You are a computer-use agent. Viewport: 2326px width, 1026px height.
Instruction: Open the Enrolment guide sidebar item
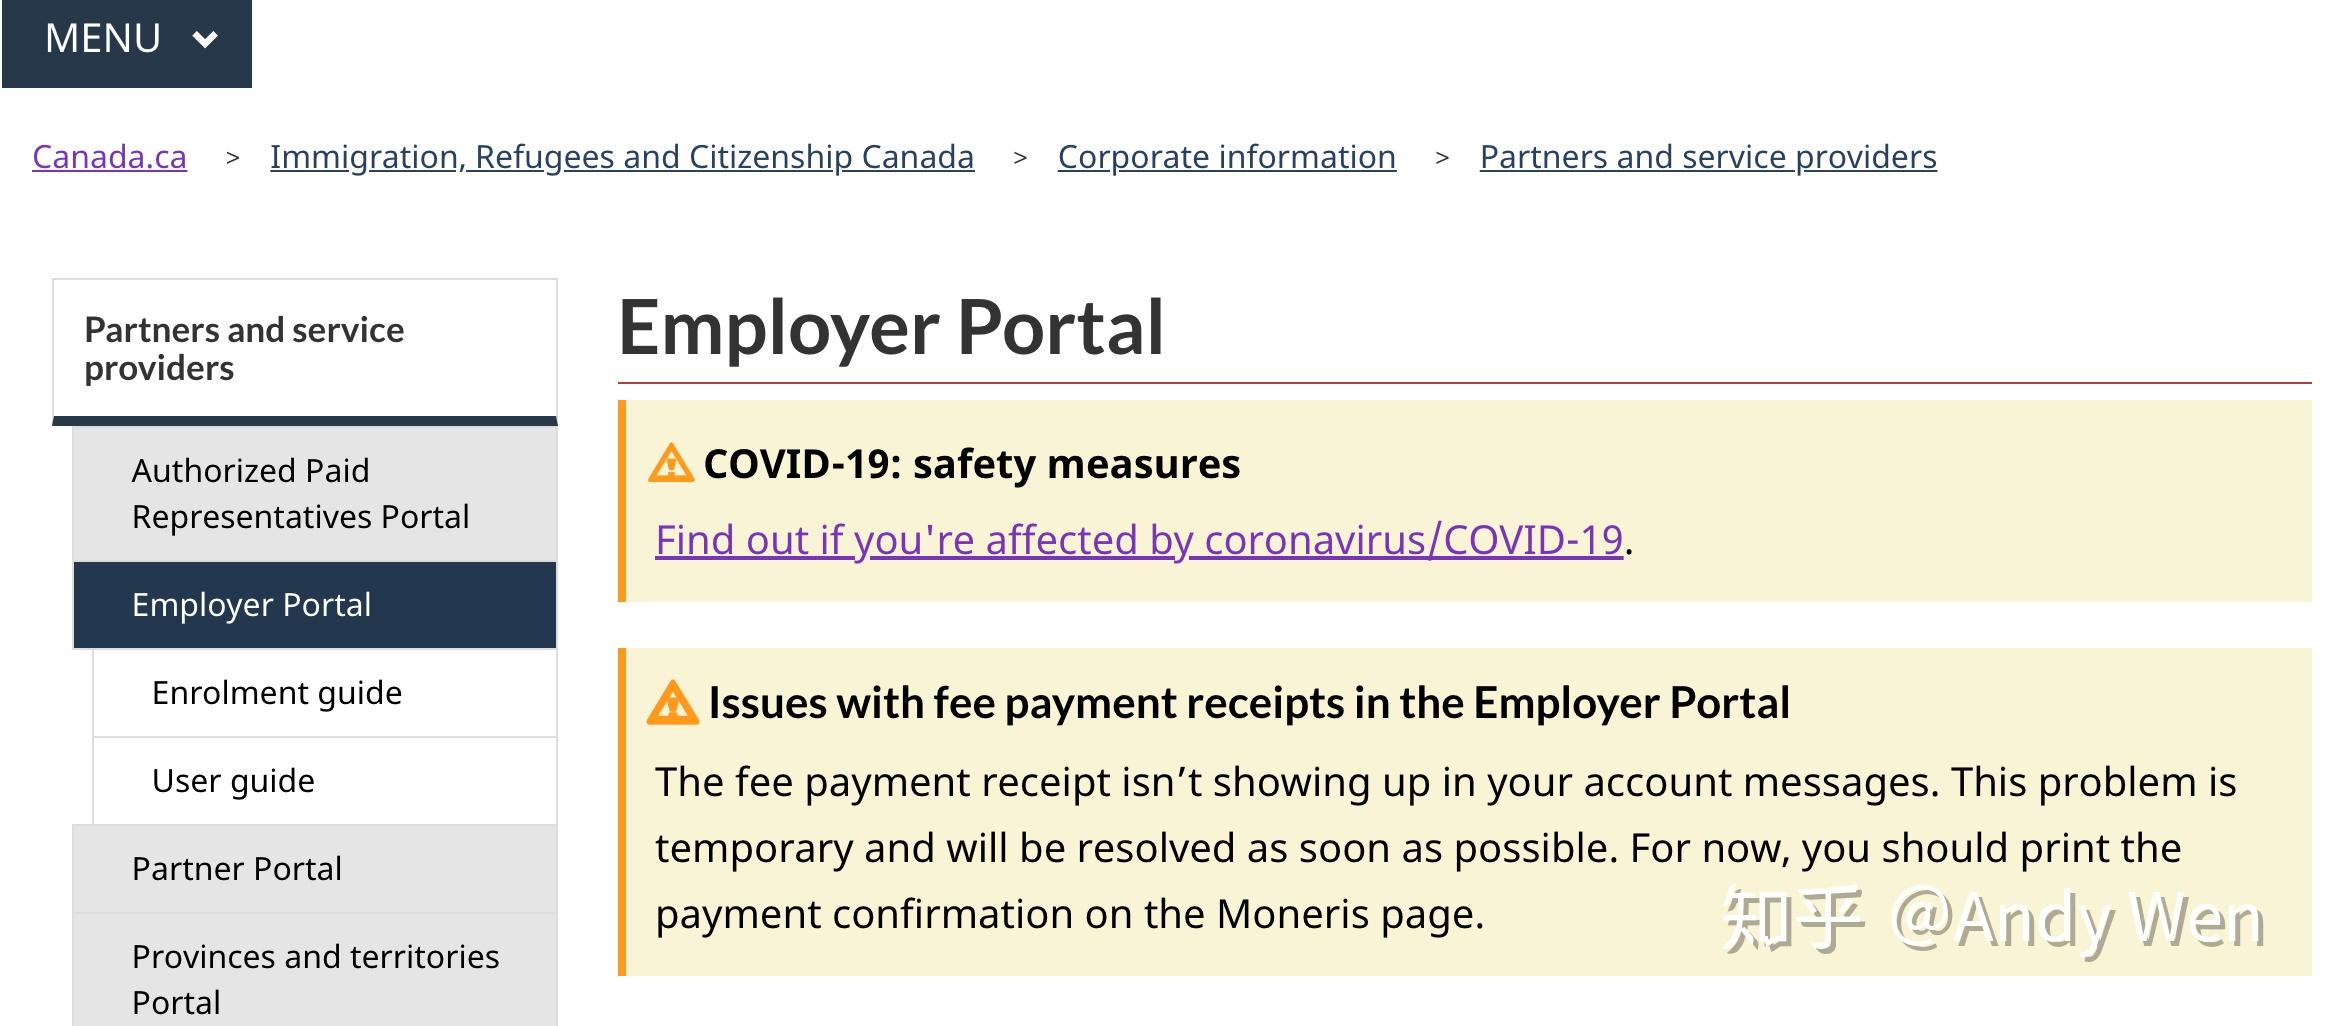tap(277, 693)
